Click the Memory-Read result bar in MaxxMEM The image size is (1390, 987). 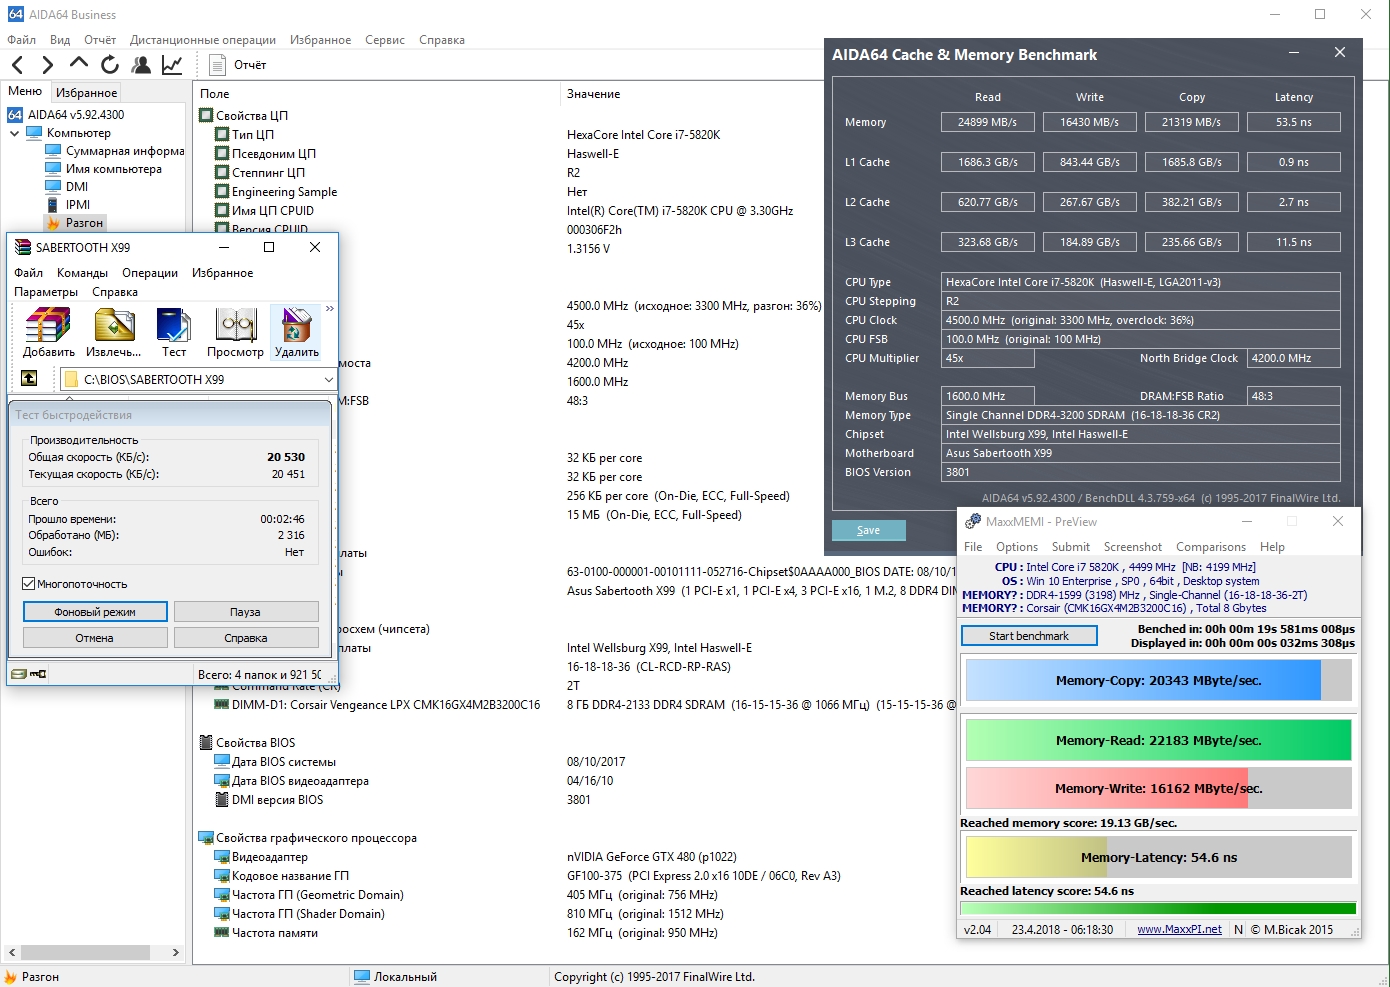click(1158, 741)
